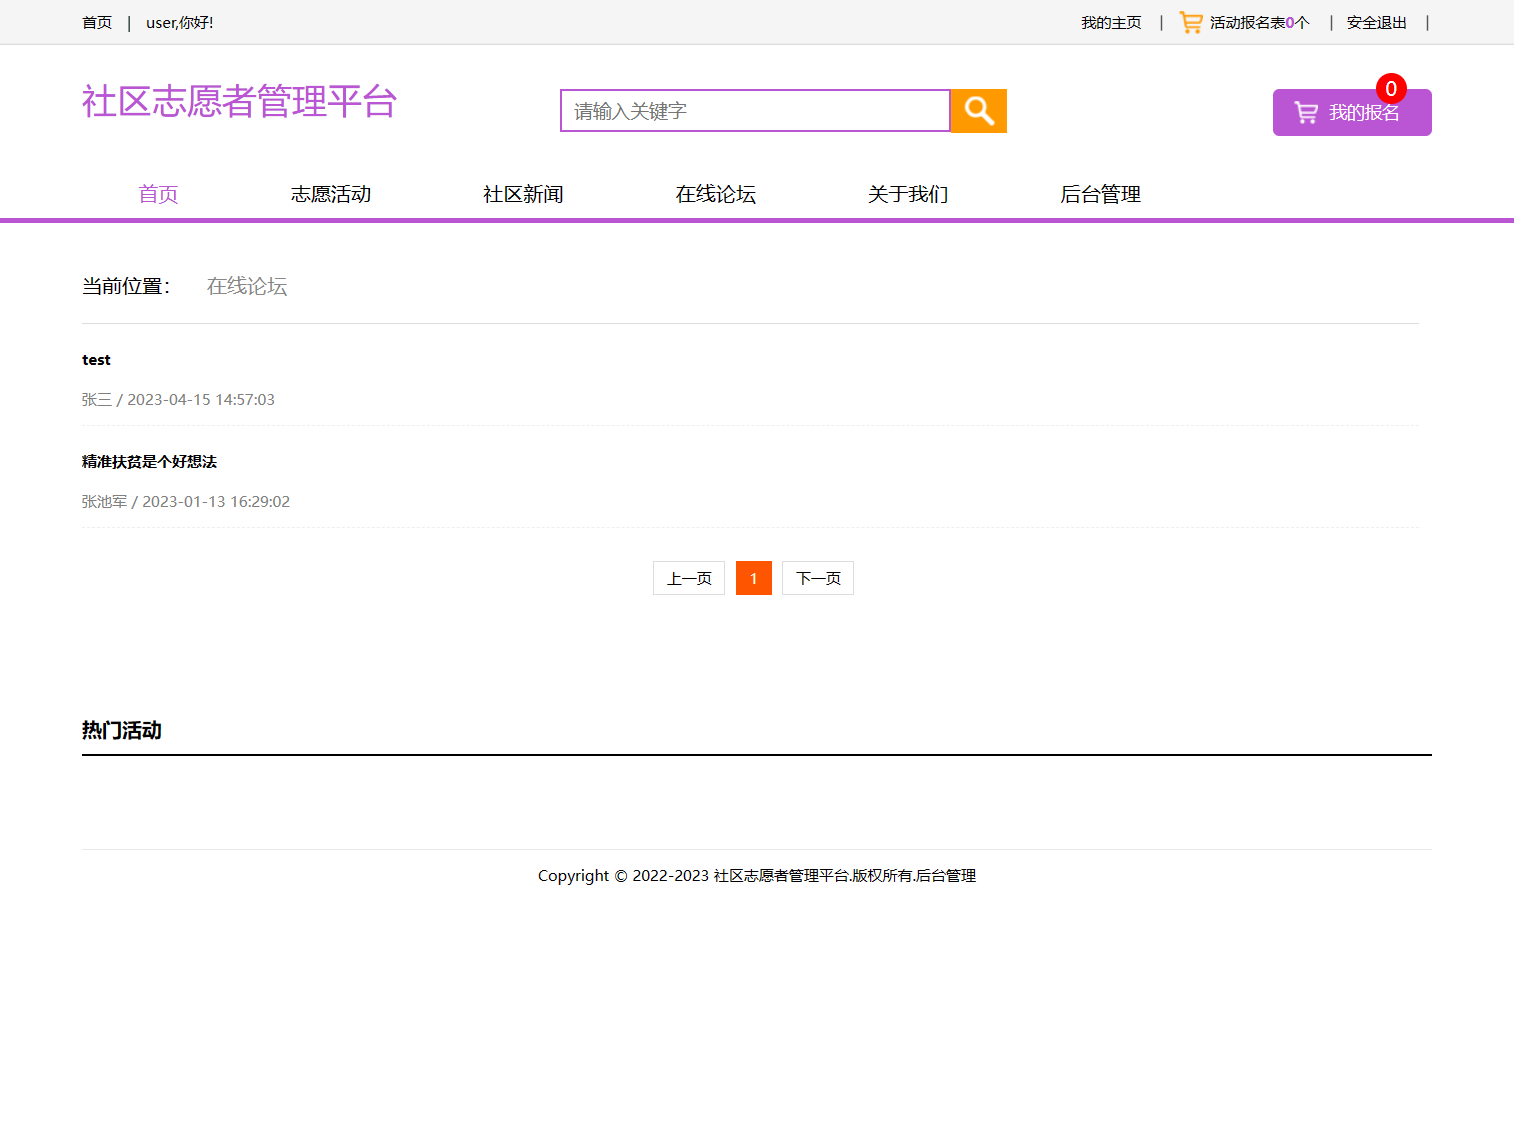
Task: Click inside the 请输入关键字 search field
Action: click(x=754, y=111)
